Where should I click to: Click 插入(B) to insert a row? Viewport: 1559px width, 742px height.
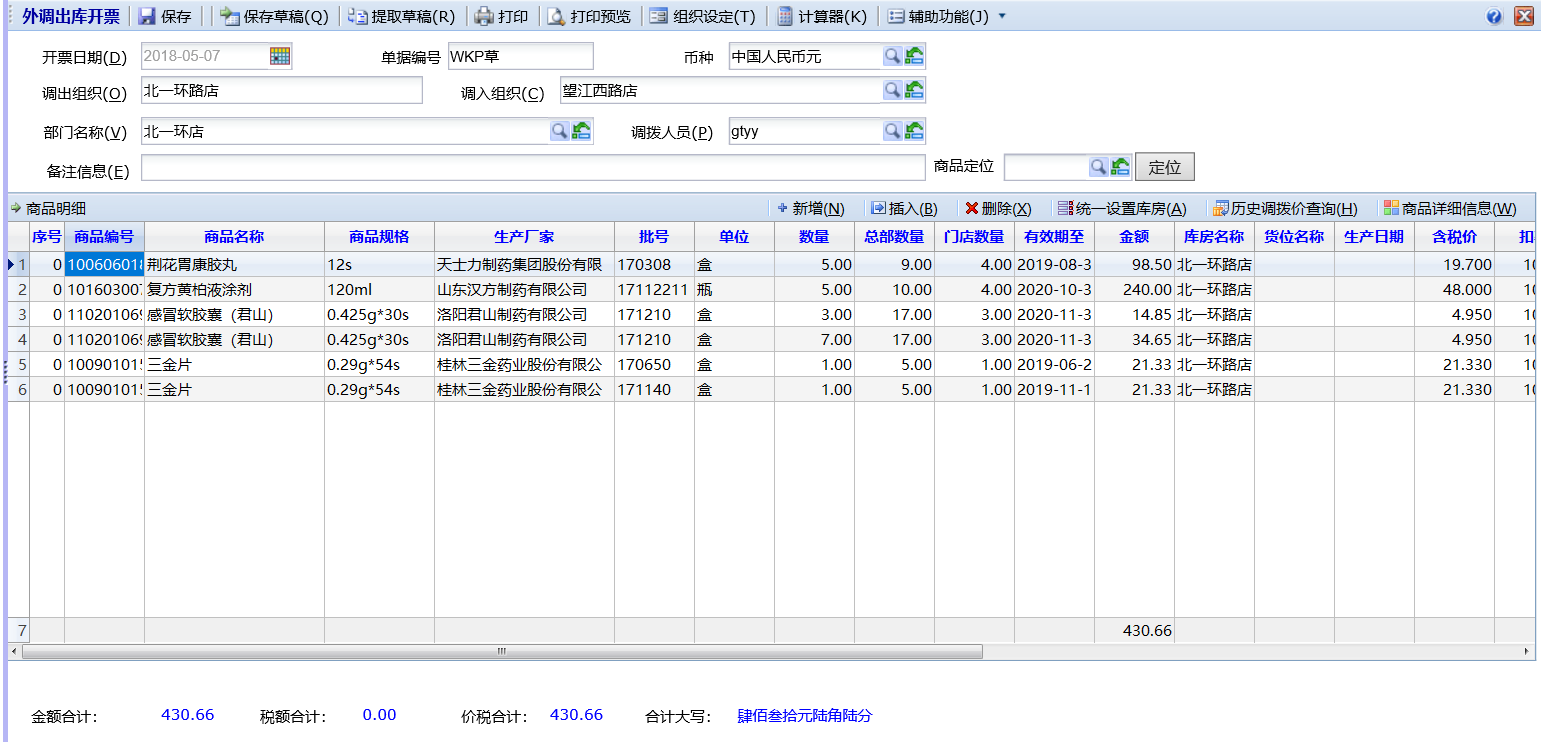pyautogui.click(x=904, y=208)
